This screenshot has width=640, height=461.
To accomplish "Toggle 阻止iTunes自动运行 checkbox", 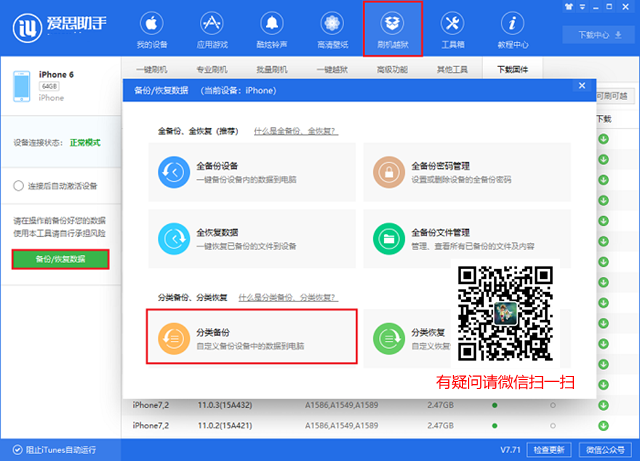I will point(17,450).
